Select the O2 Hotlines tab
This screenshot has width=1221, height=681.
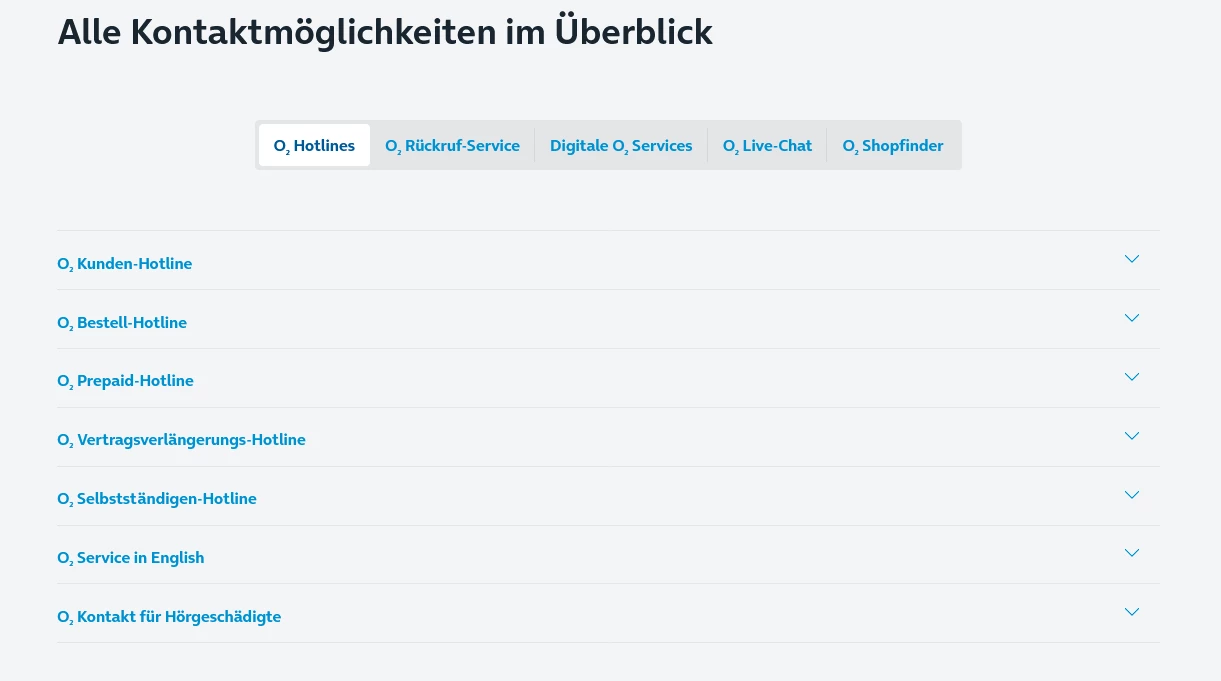click(x=314, y=146)
